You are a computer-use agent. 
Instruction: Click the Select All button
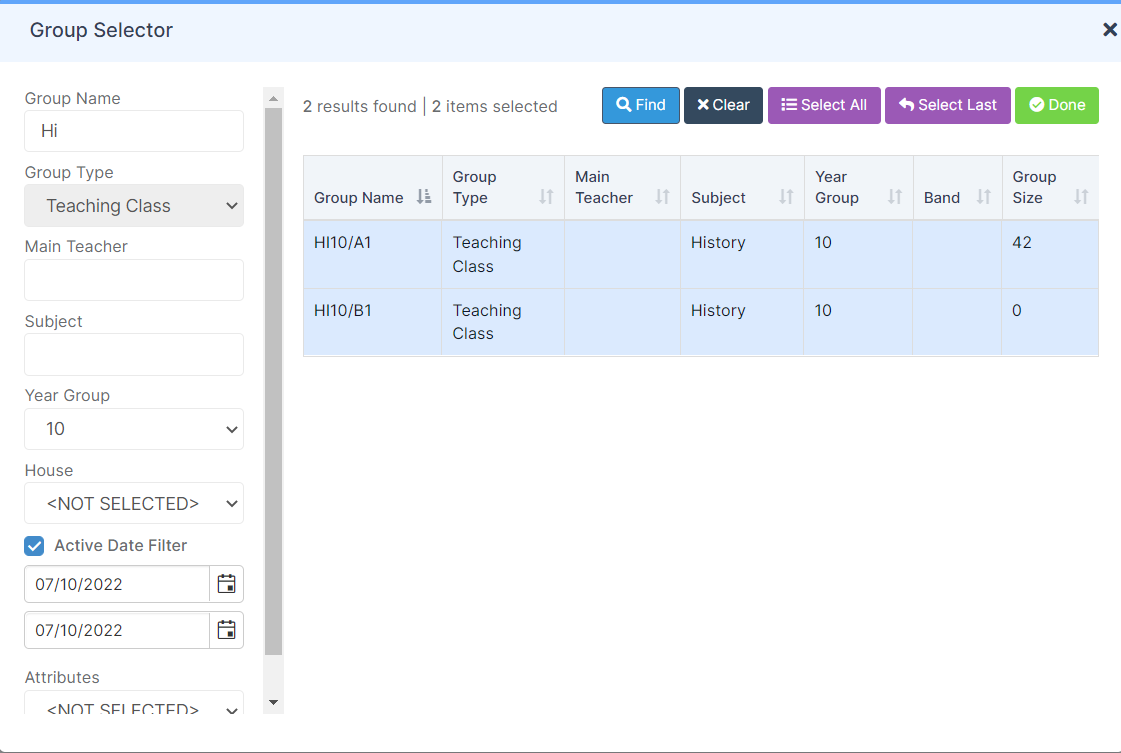(823, 105)
